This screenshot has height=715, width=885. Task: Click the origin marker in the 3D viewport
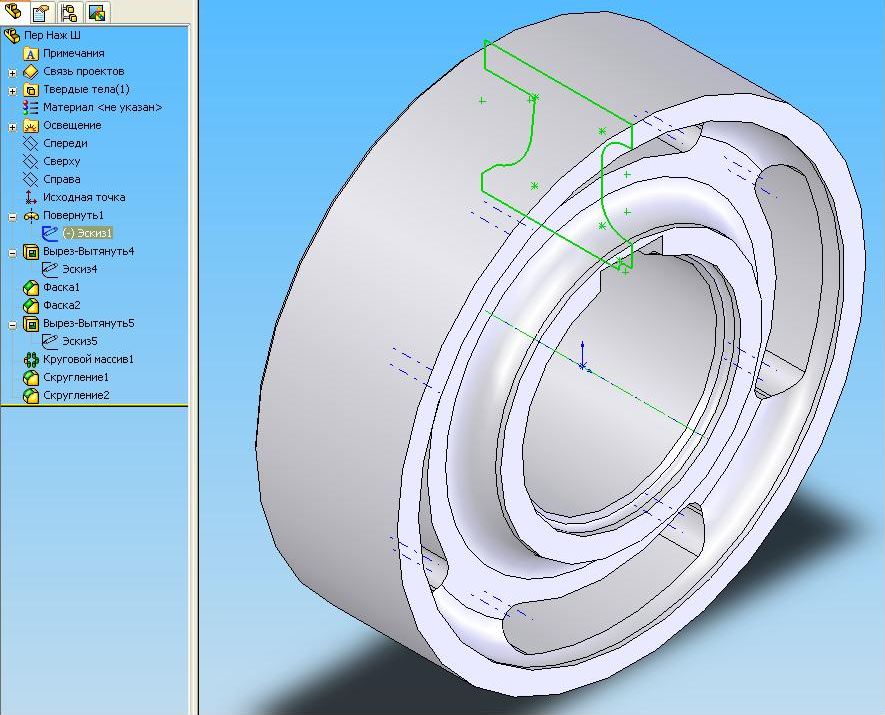tap(583, 366)
